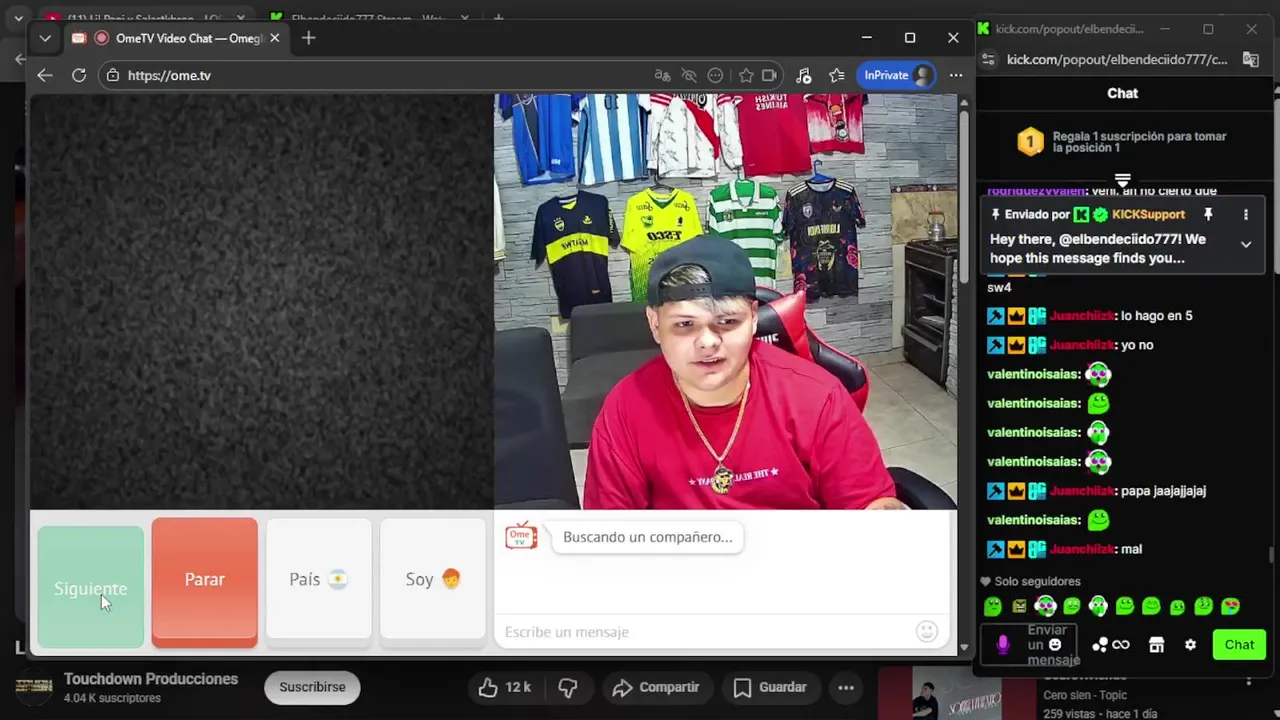Open Cero sien suggested video thumbnail
This screenshot has width=1280, height=720.
[x=956, y=694]
